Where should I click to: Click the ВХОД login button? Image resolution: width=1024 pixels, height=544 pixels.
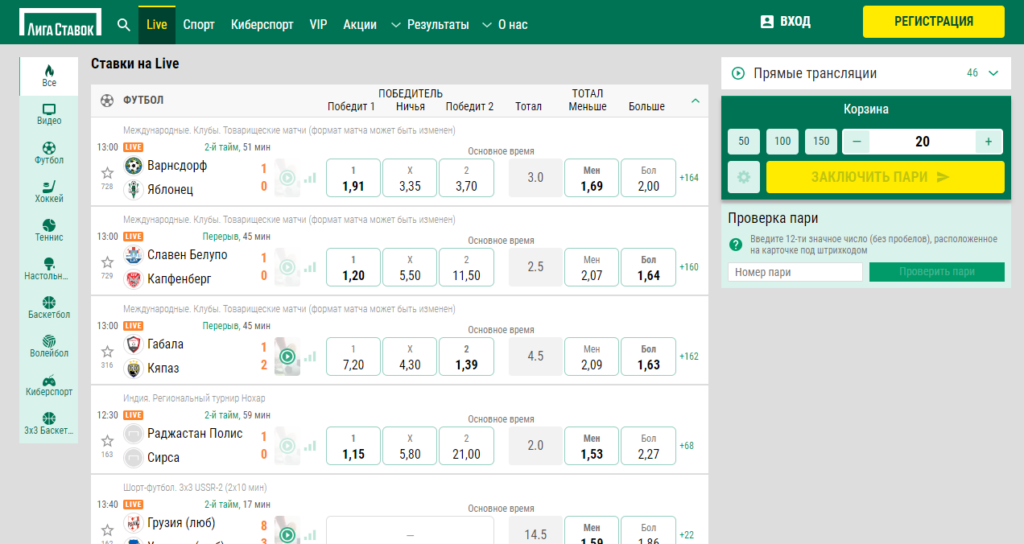[786, 22]
